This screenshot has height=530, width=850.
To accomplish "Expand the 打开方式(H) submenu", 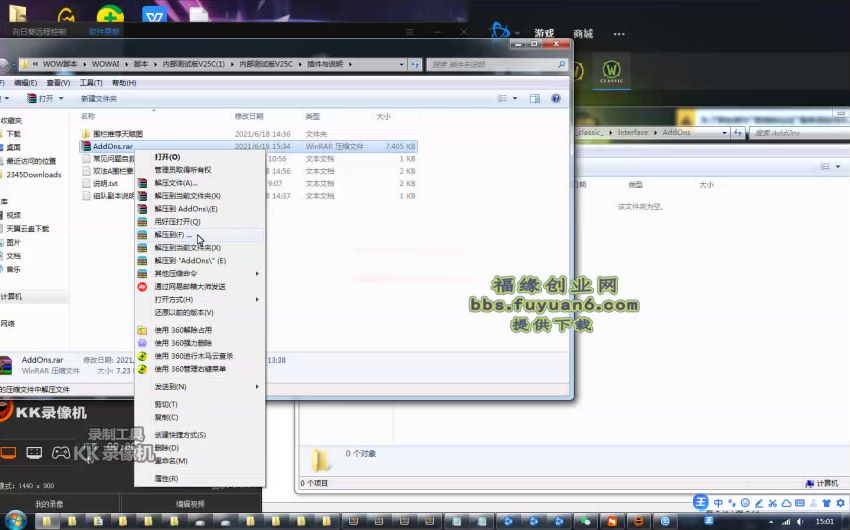I will (173, 299).
